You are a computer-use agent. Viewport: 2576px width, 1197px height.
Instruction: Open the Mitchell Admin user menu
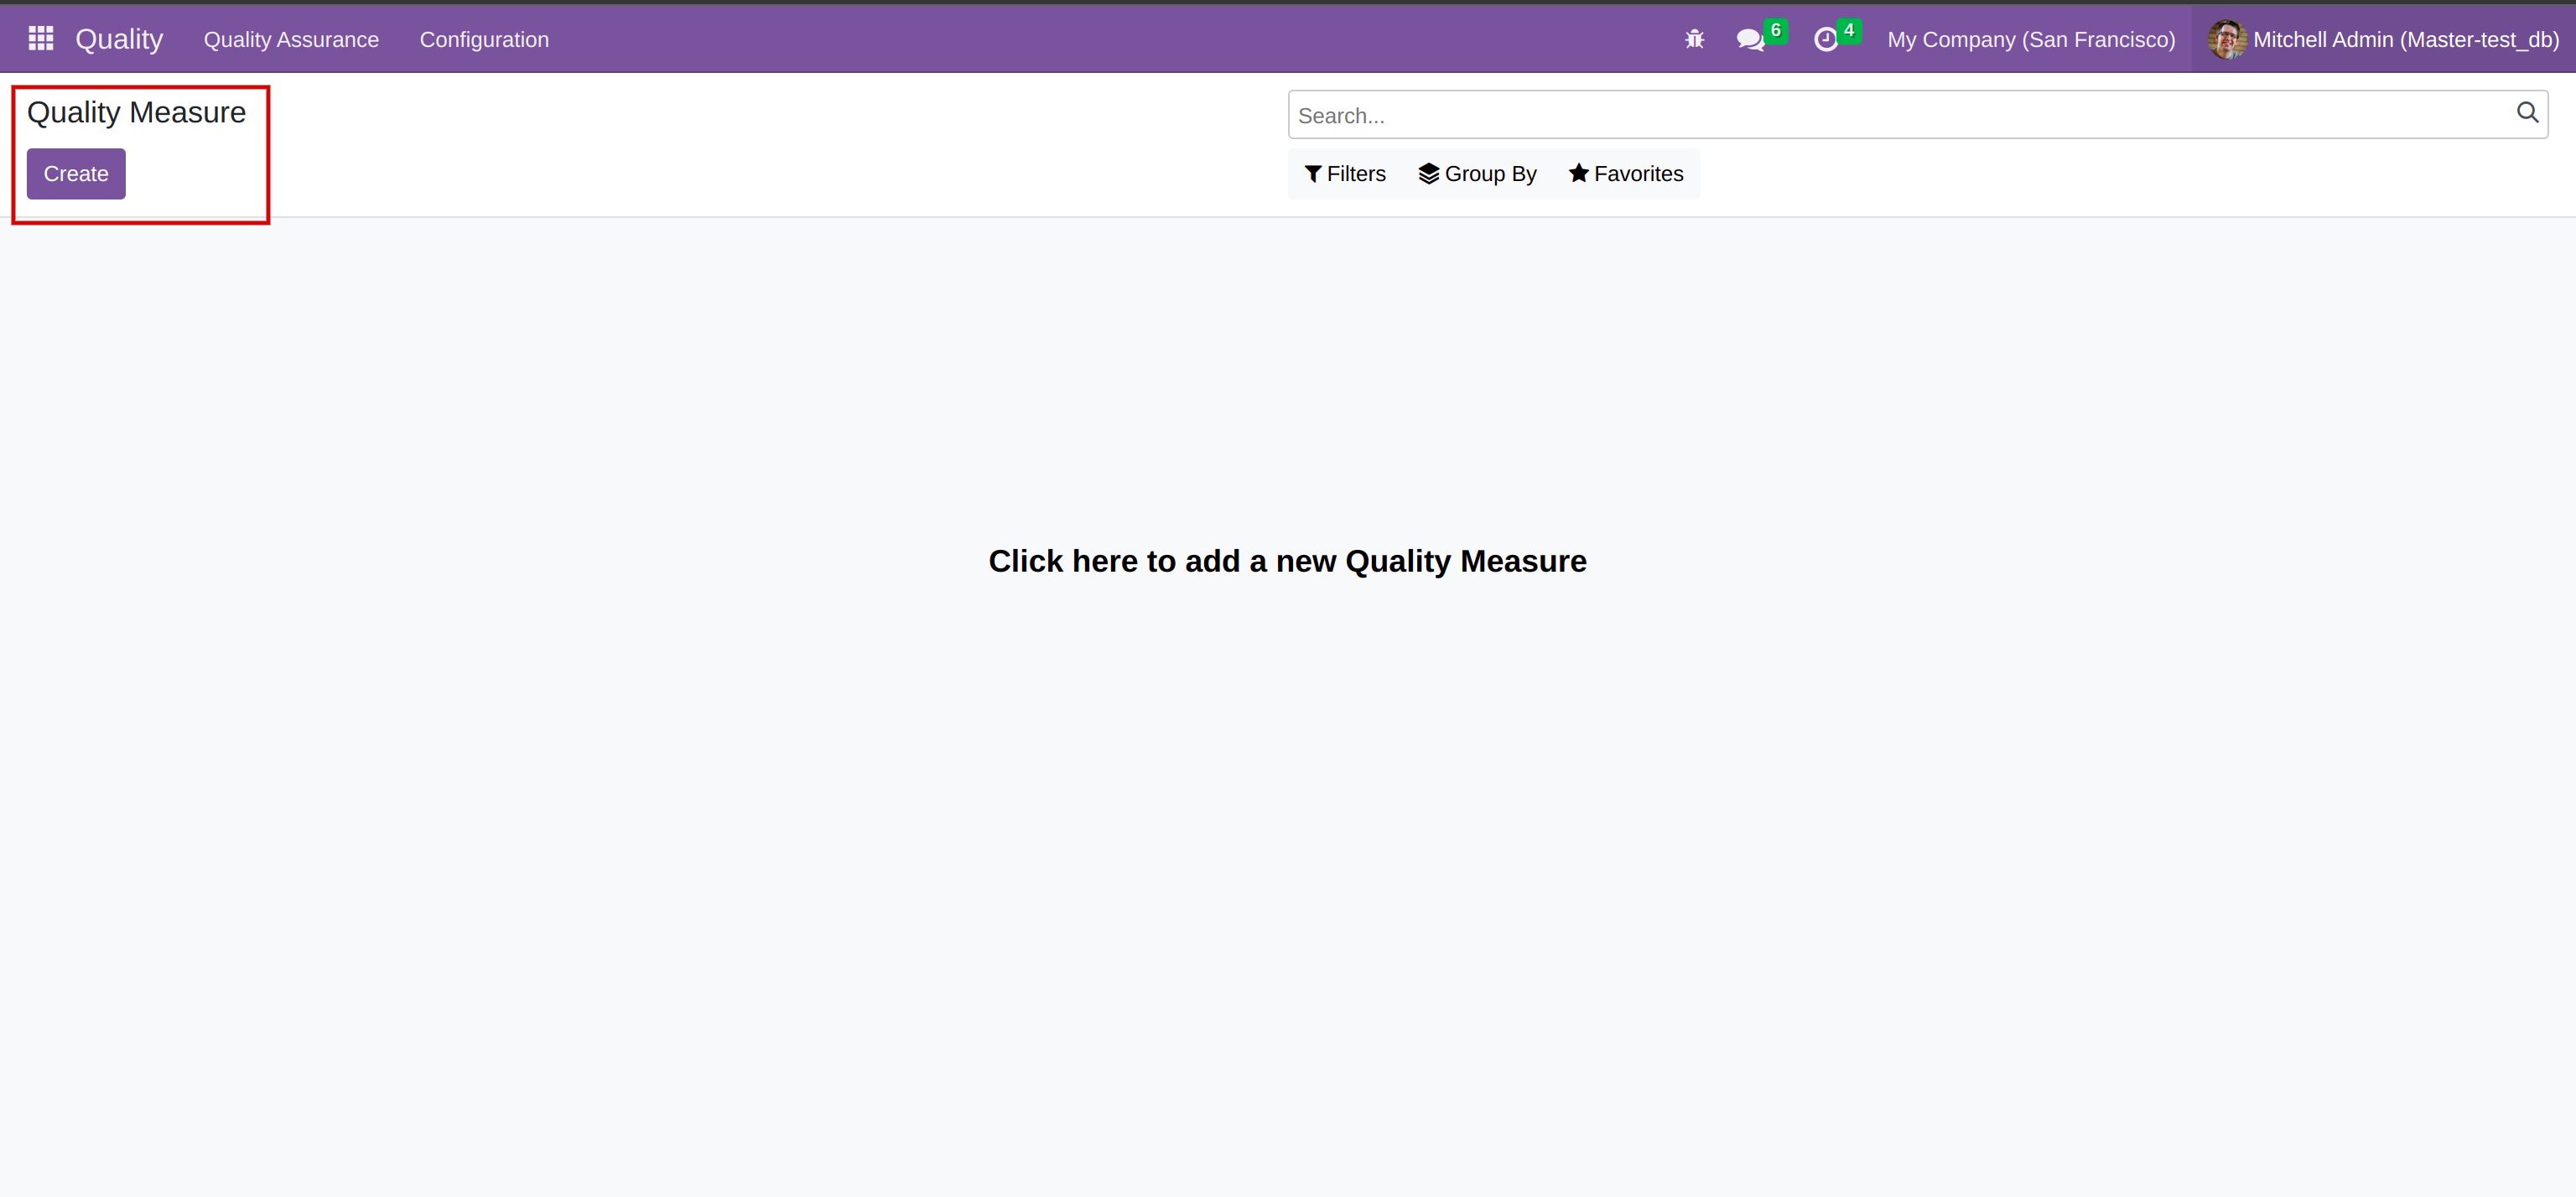tap(2405, 40)
